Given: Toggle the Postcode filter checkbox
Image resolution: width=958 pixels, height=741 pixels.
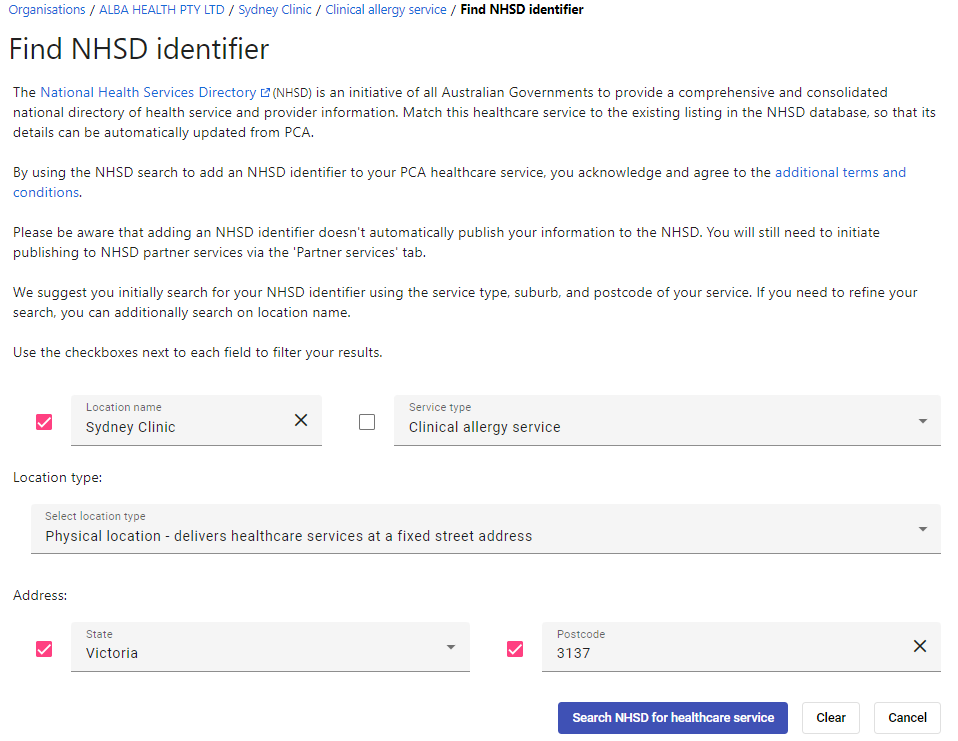Looking at the screenshot, I should pos(515,649).
